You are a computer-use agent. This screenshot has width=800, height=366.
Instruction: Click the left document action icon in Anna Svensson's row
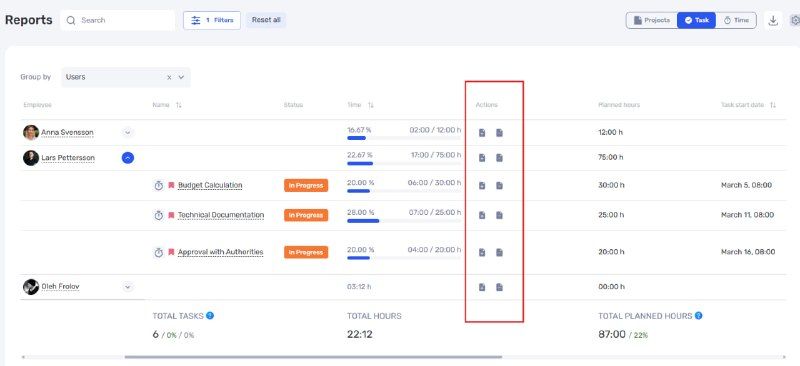[x=482, y=133]
